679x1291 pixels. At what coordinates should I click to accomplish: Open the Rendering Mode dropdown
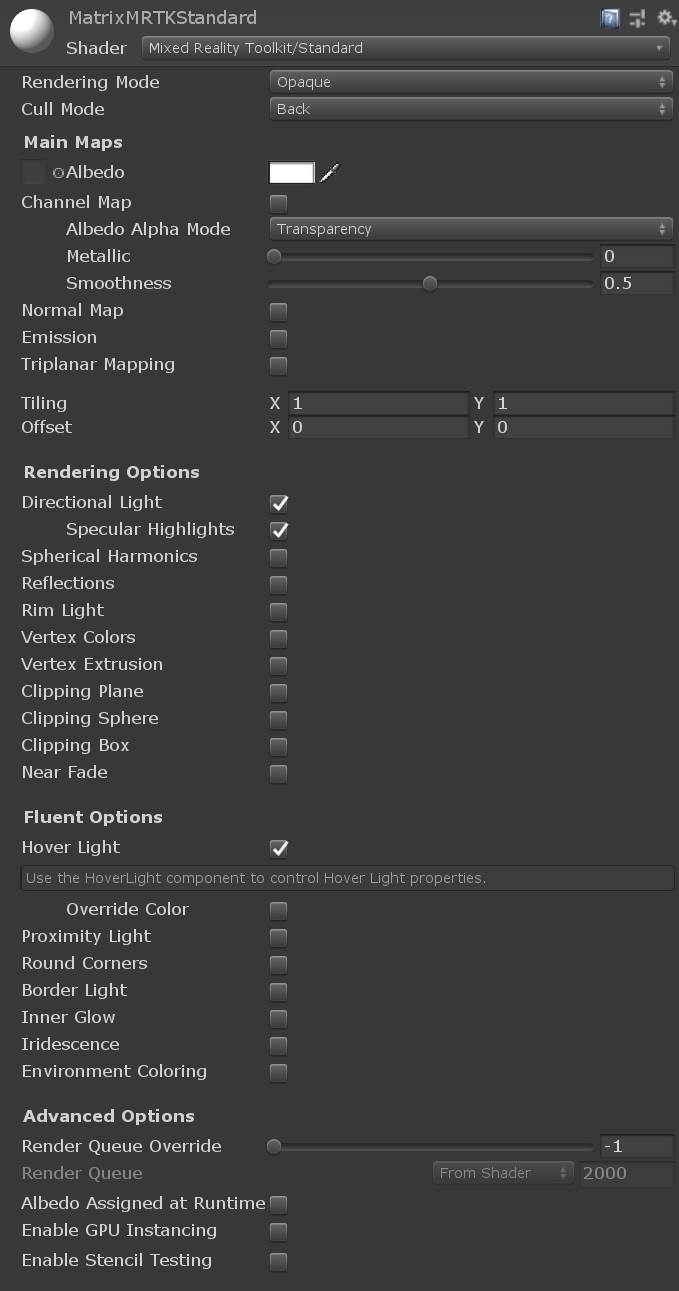pos(470,82)
